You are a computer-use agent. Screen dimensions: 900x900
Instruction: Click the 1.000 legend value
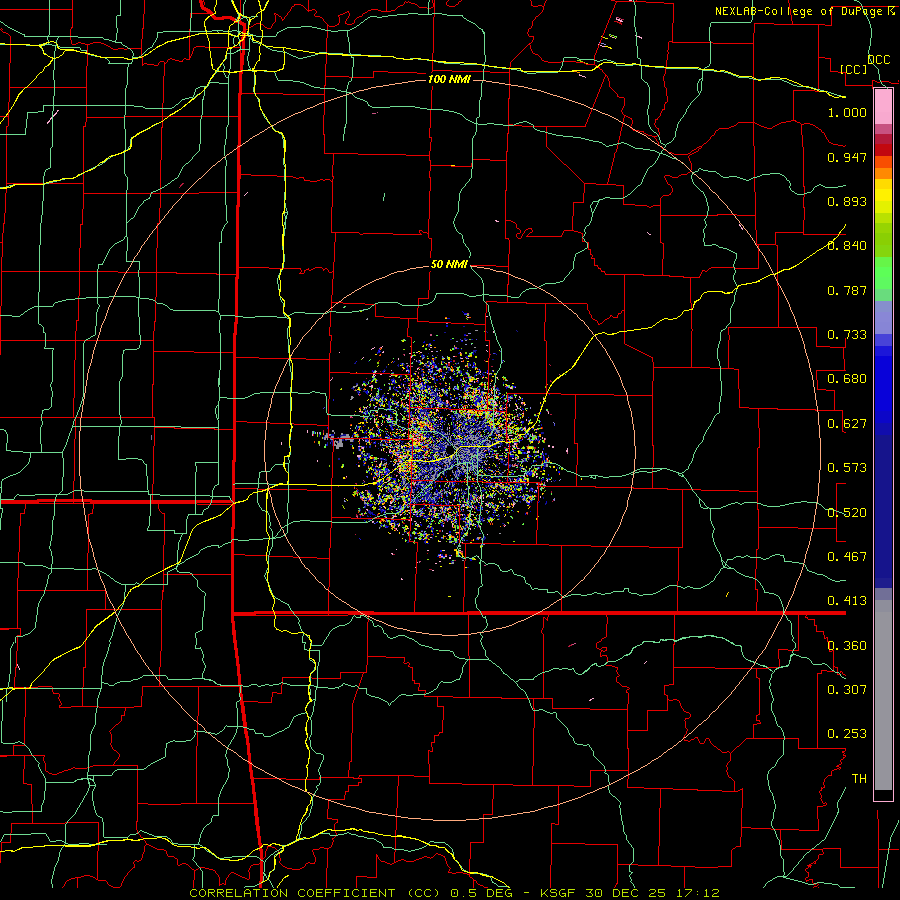click(847, 112)
